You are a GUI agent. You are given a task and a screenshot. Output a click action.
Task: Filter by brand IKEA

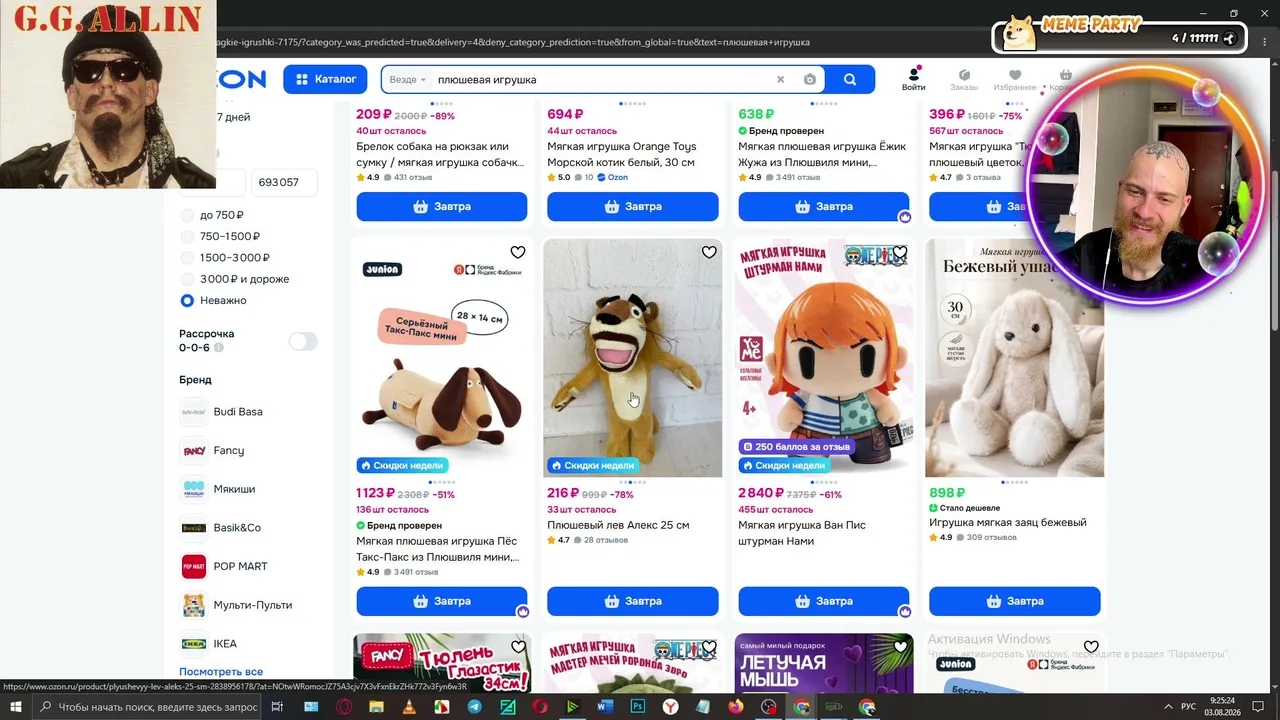point(209,644)
